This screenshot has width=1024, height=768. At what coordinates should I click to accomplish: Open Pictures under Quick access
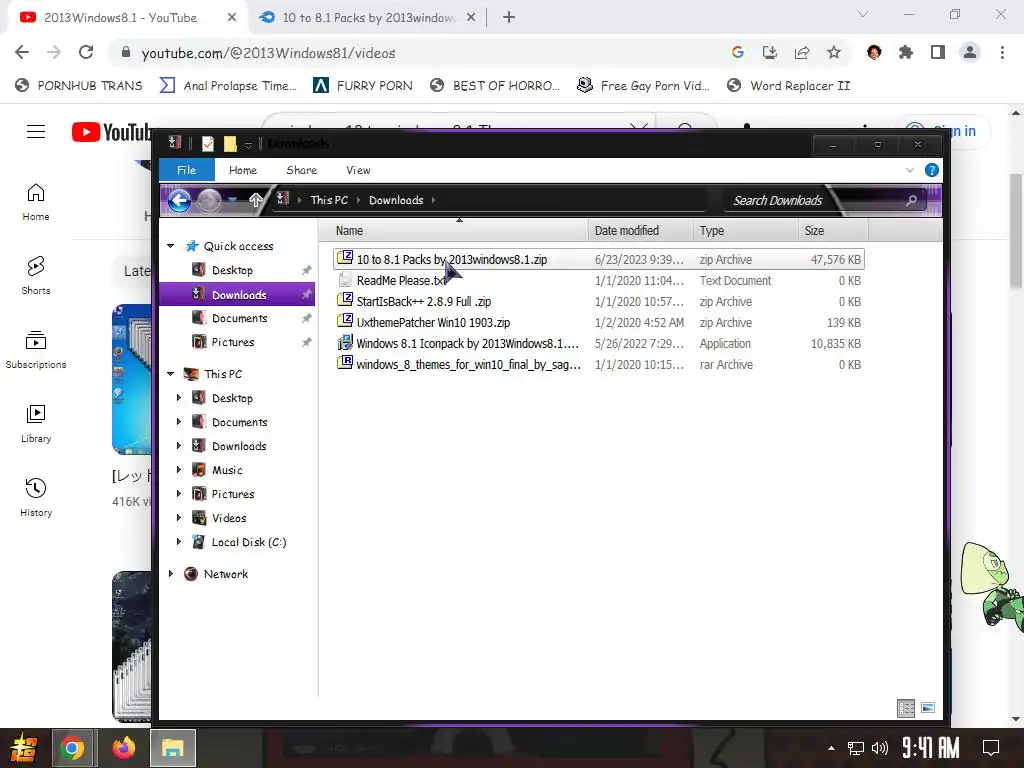pyautogui.click(x=232, y=342)
